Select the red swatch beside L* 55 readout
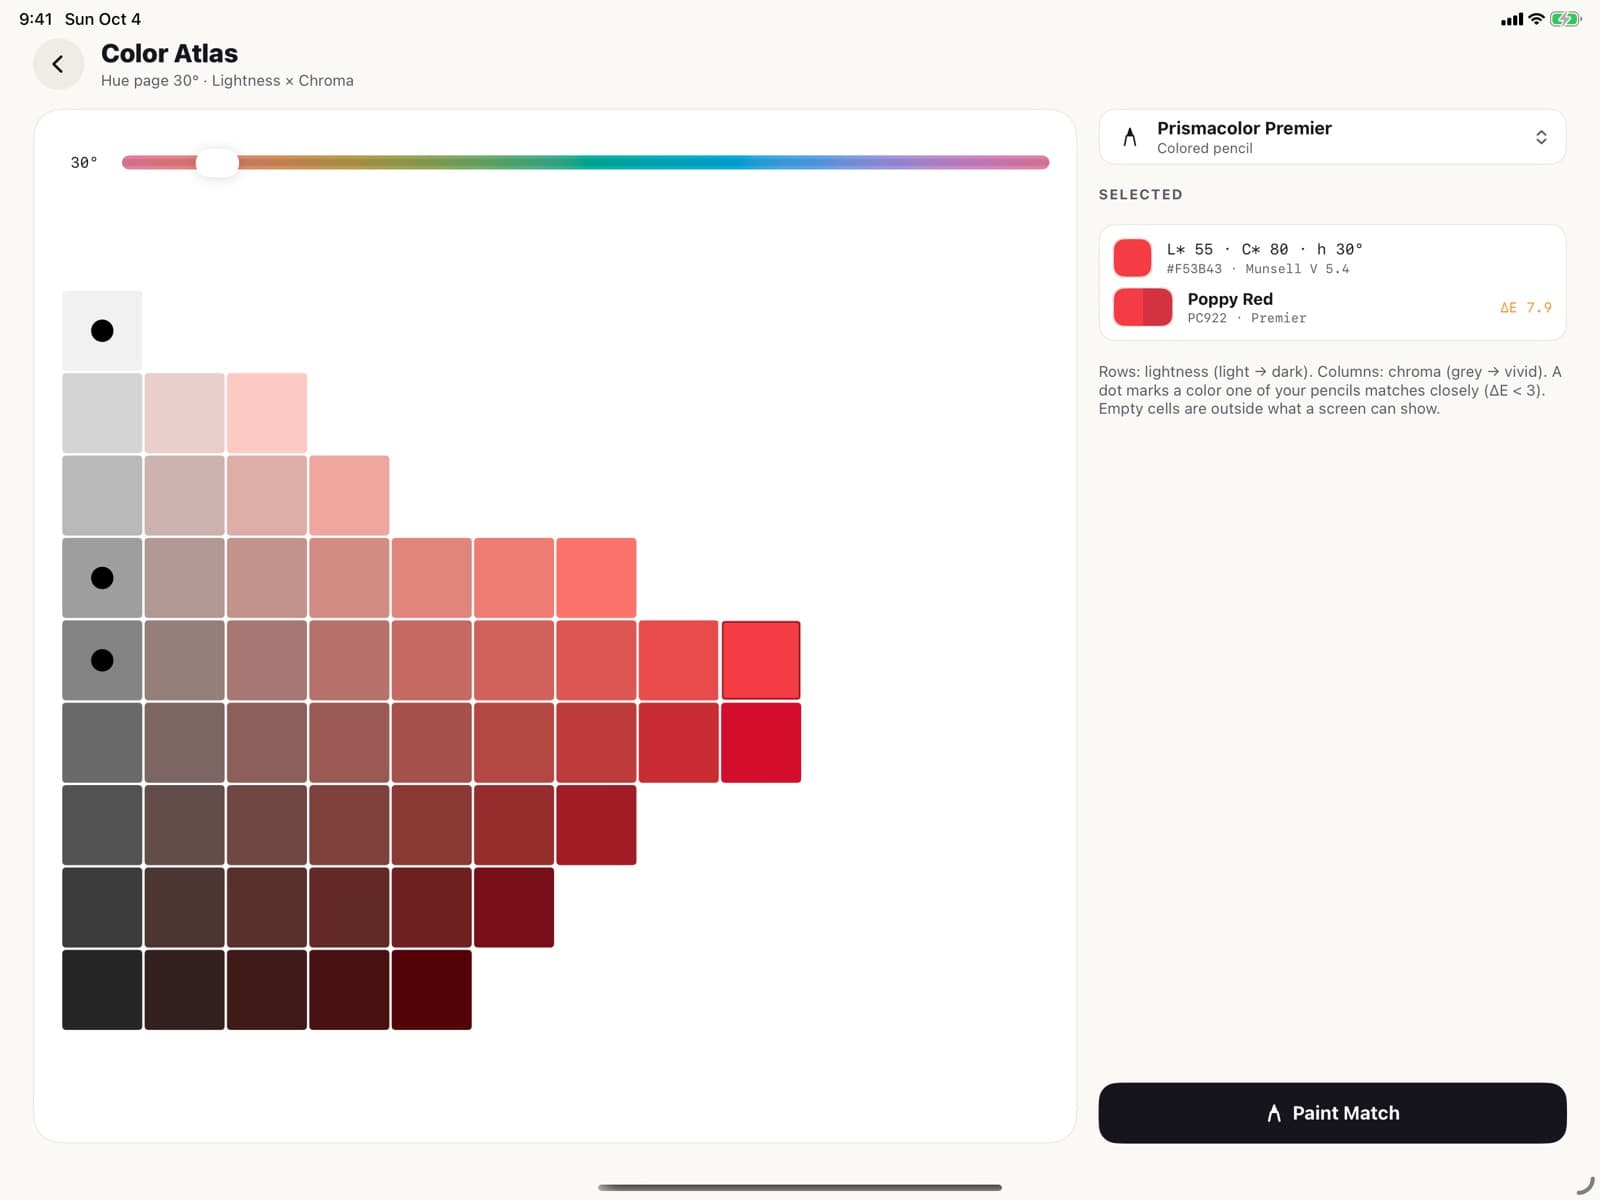Image resolution: width=1600 pixels, height=1200 pixels. [1132, 258]
